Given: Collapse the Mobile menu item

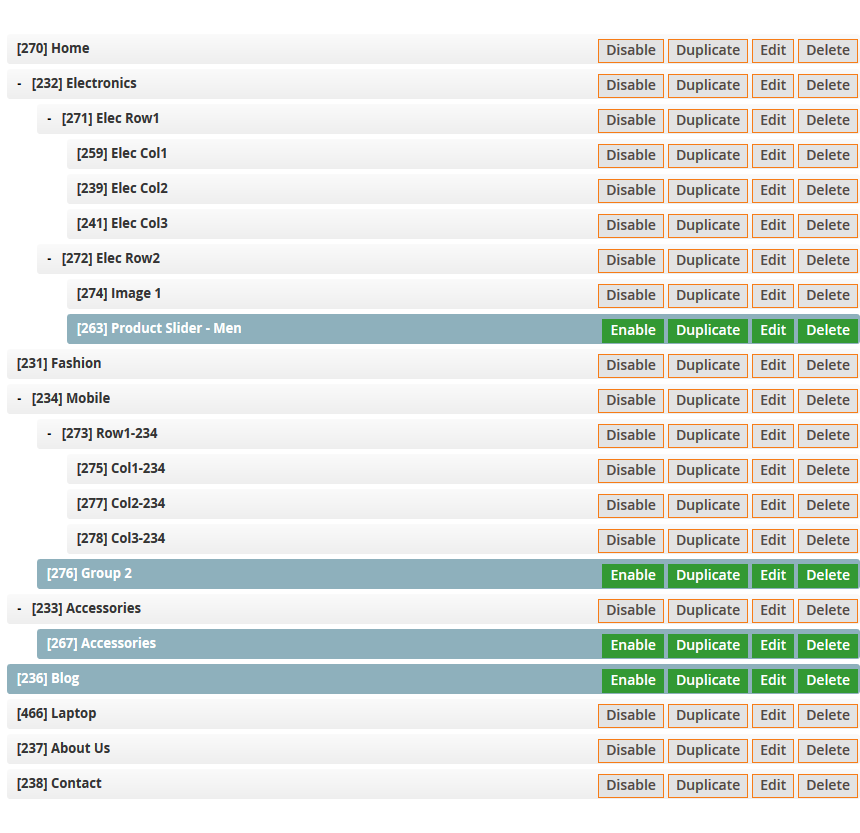Looking at the screenshot, I should [19, 399].
